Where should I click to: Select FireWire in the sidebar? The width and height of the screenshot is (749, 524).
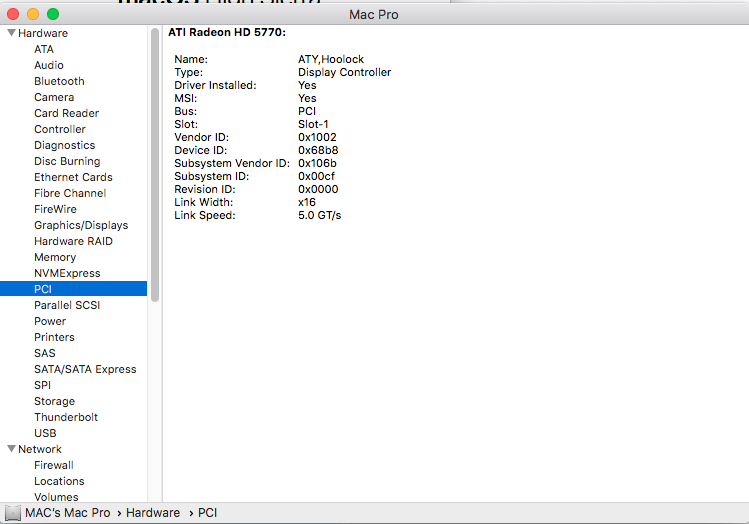click(55, 209)
